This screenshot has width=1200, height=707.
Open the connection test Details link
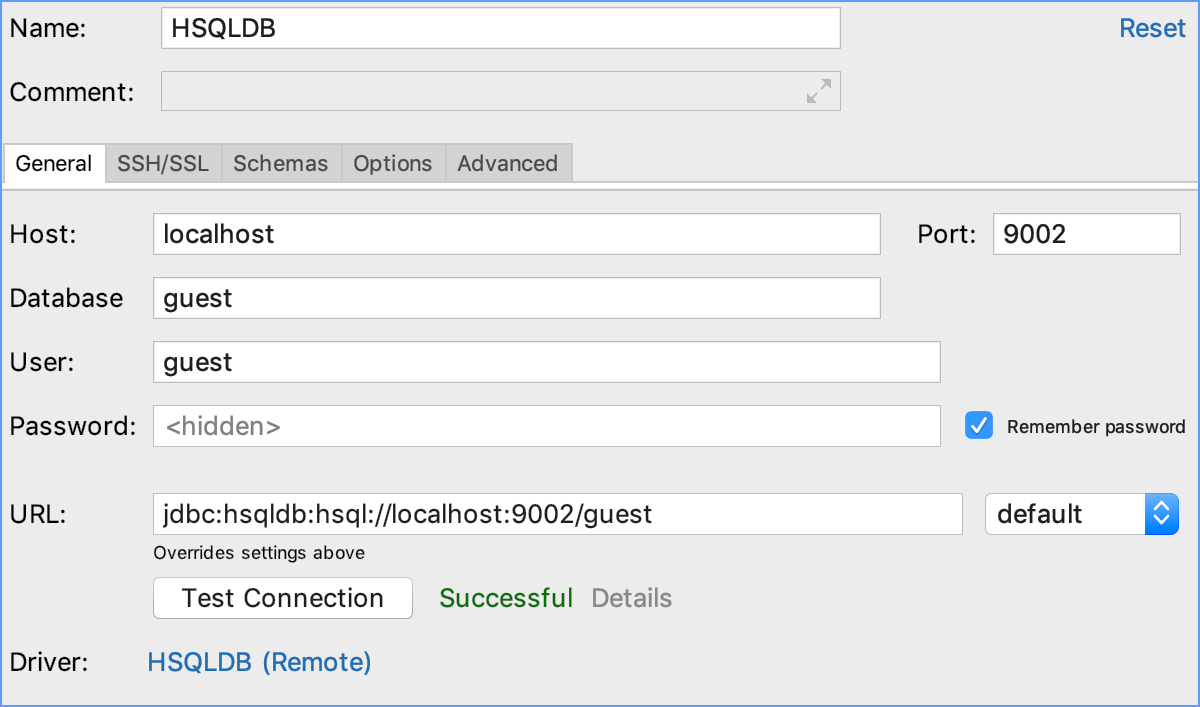click(632, 598)
